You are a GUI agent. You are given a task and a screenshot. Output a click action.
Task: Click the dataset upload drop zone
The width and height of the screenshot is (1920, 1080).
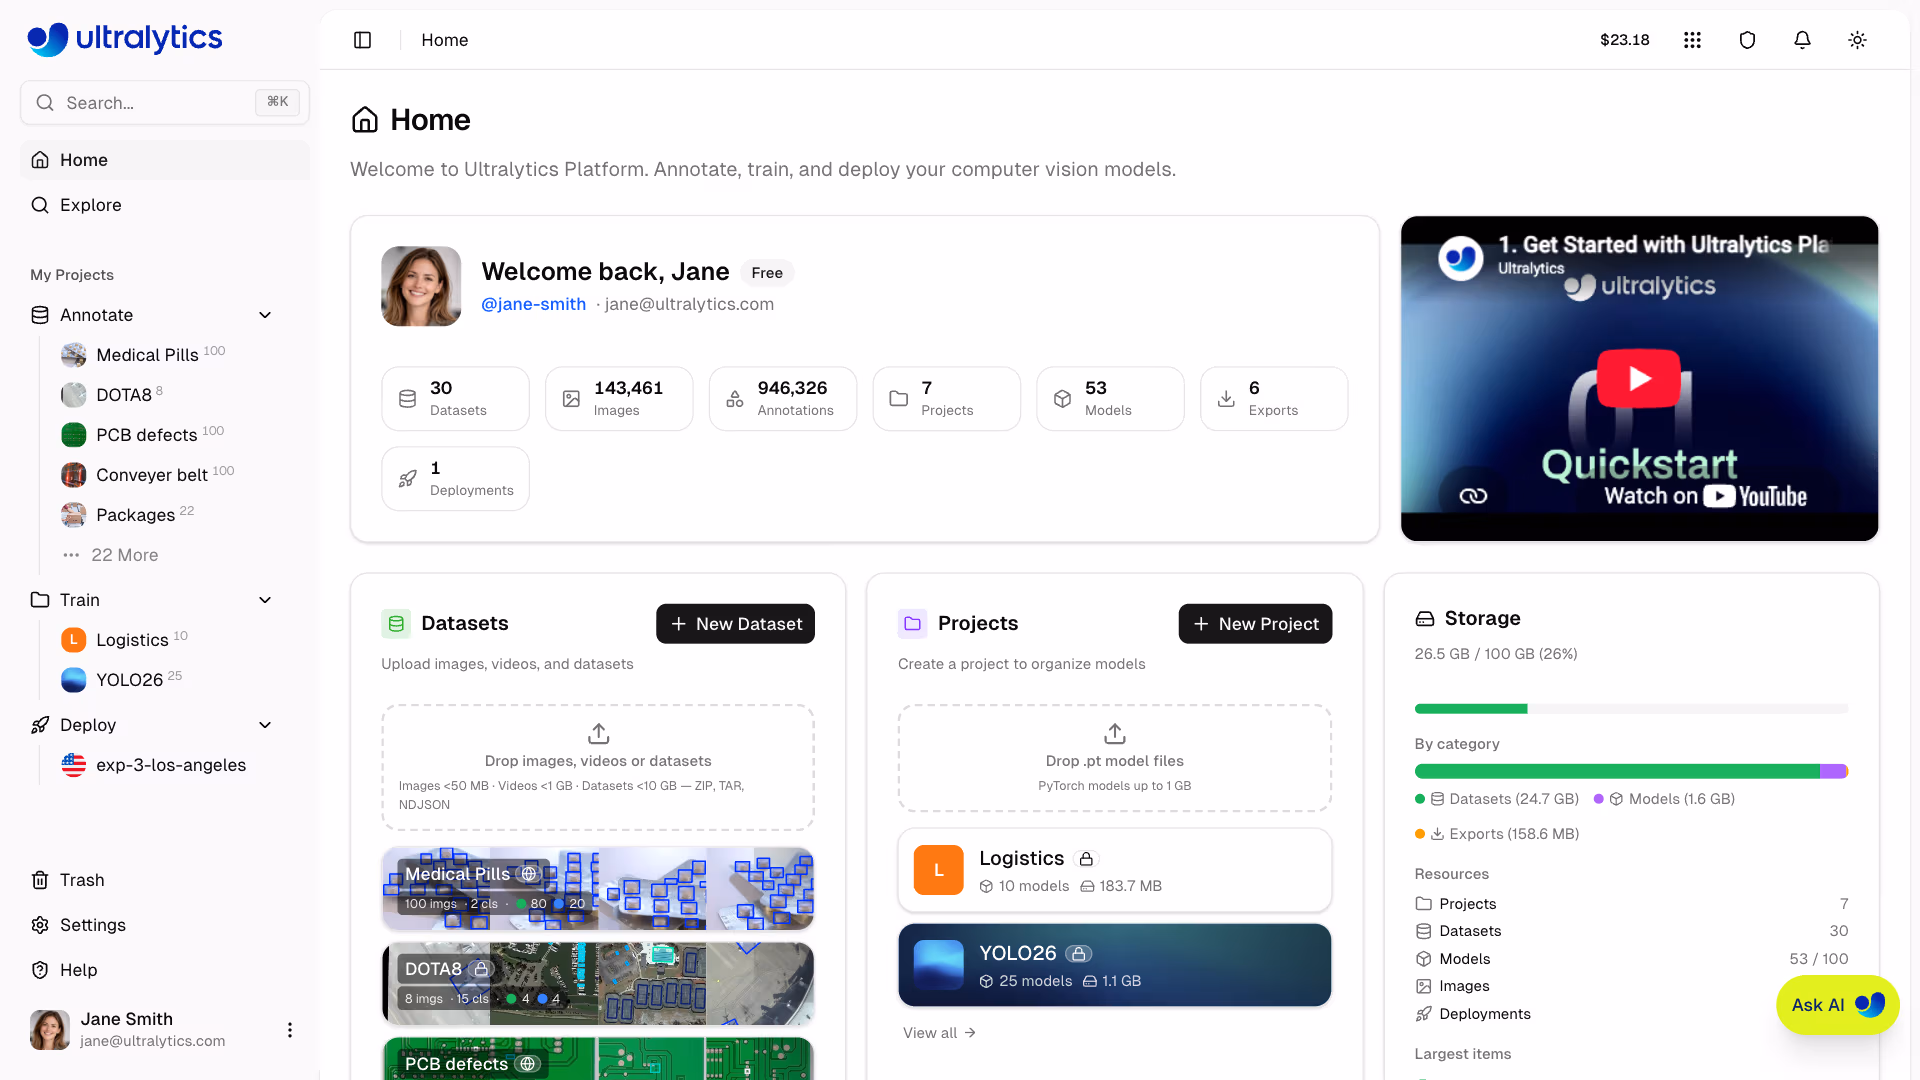[x=598, y=767]
